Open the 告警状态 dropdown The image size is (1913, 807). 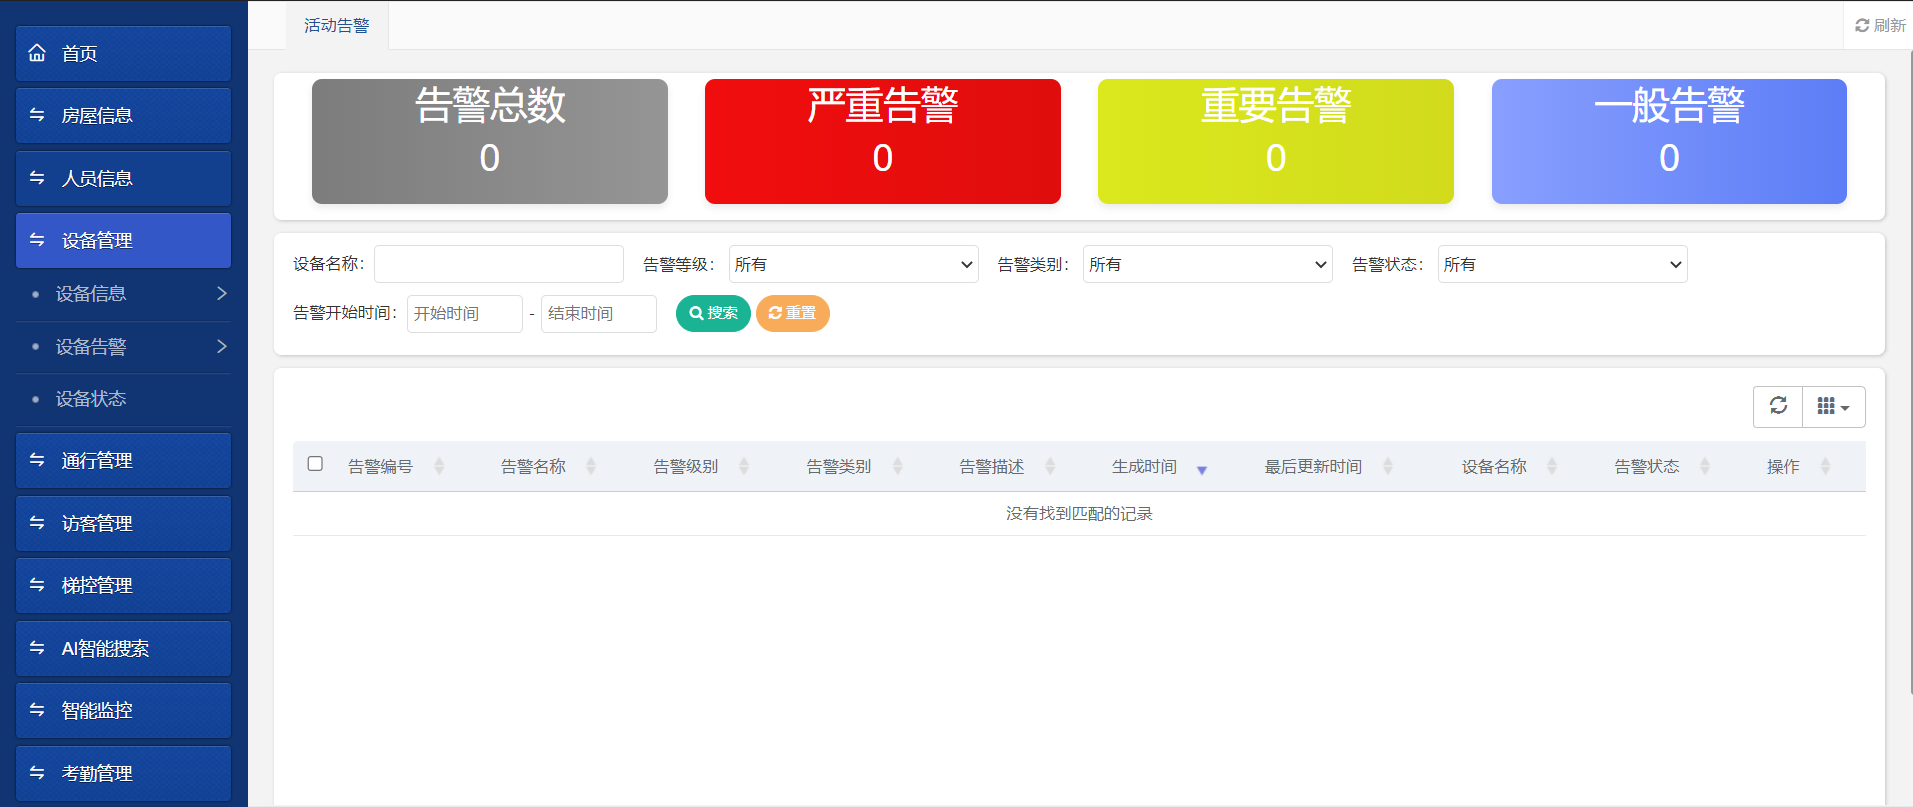pyautogui.click(x=1563, y=264)
